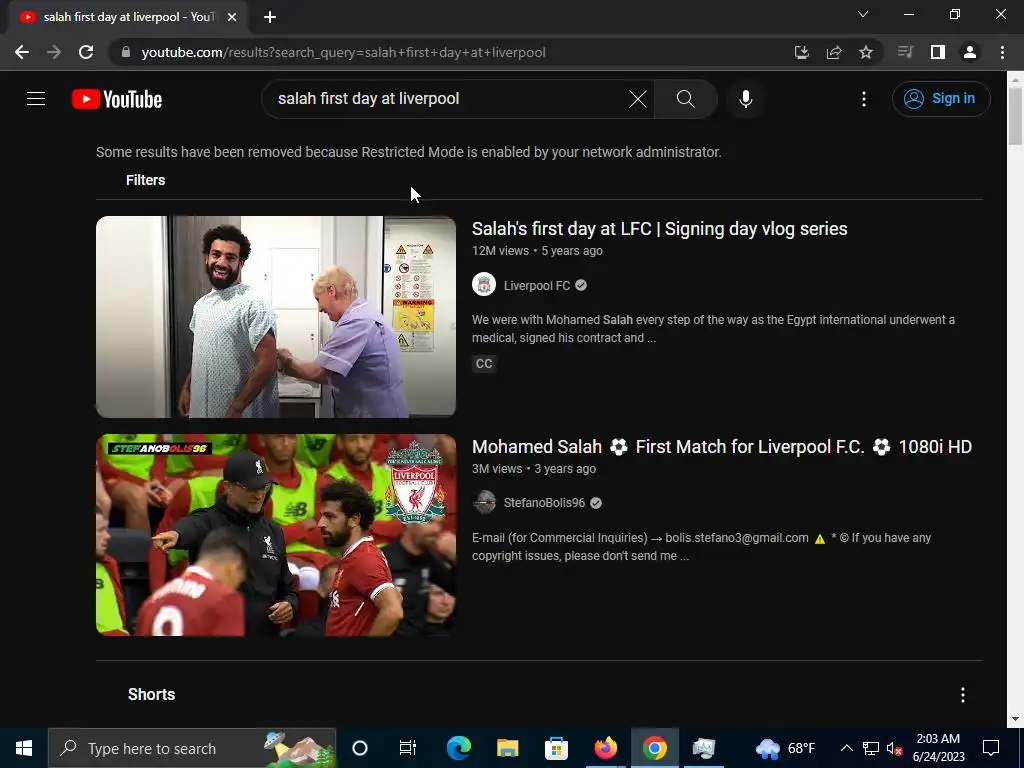
Task: Clear the search query with the X icon
Action: click(637, 99)
